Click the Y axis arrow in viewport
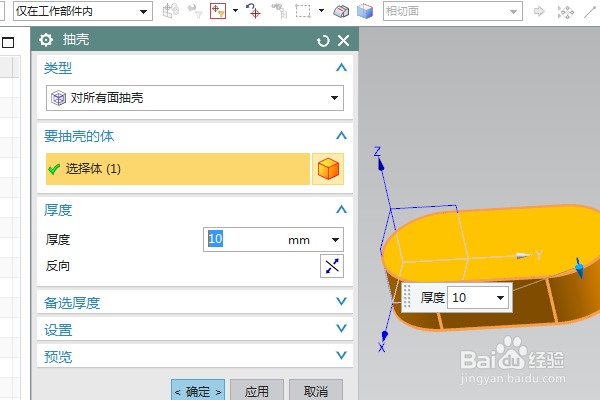The height and width of the screenshot is (400, 600). click(x=523, y=255)
